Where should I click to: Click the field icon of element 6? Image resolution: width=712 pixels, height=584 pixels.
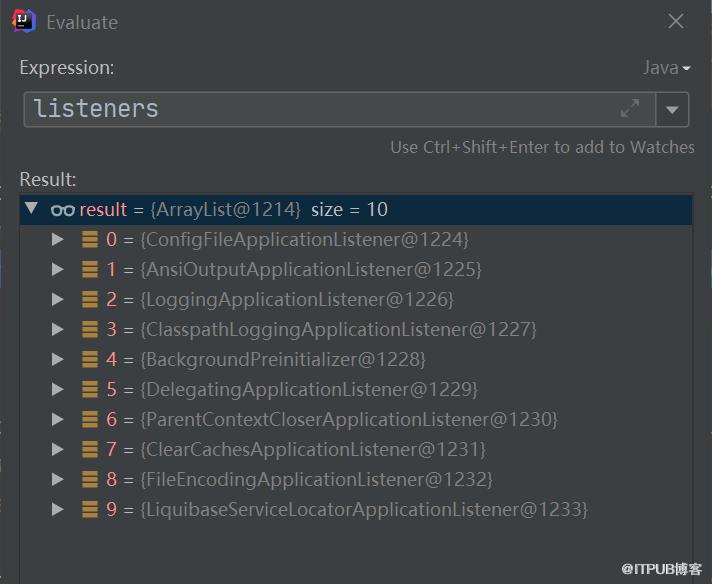coord(89,419)
